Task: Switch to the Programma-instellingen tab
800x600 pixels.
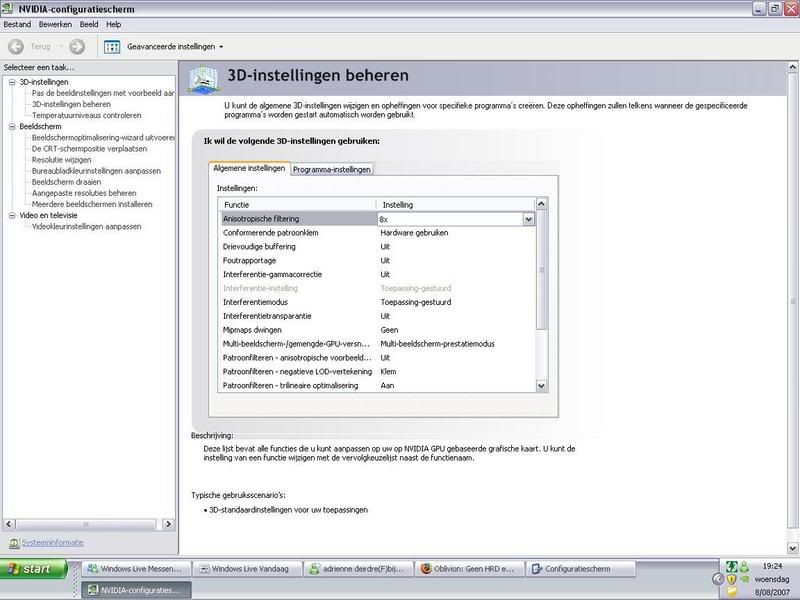Action: coord(332,169)
